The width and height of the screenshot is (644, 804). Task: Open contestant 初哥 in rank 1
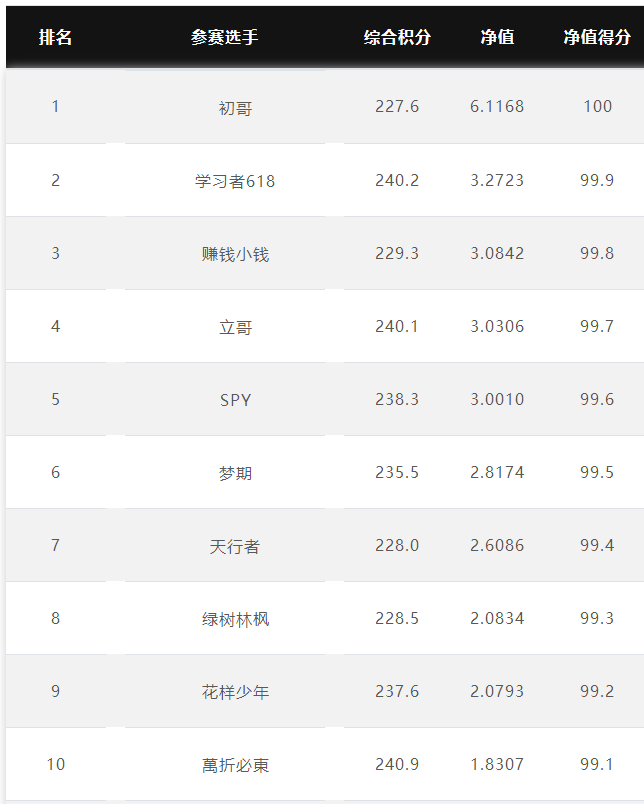[x=235, y=108]
